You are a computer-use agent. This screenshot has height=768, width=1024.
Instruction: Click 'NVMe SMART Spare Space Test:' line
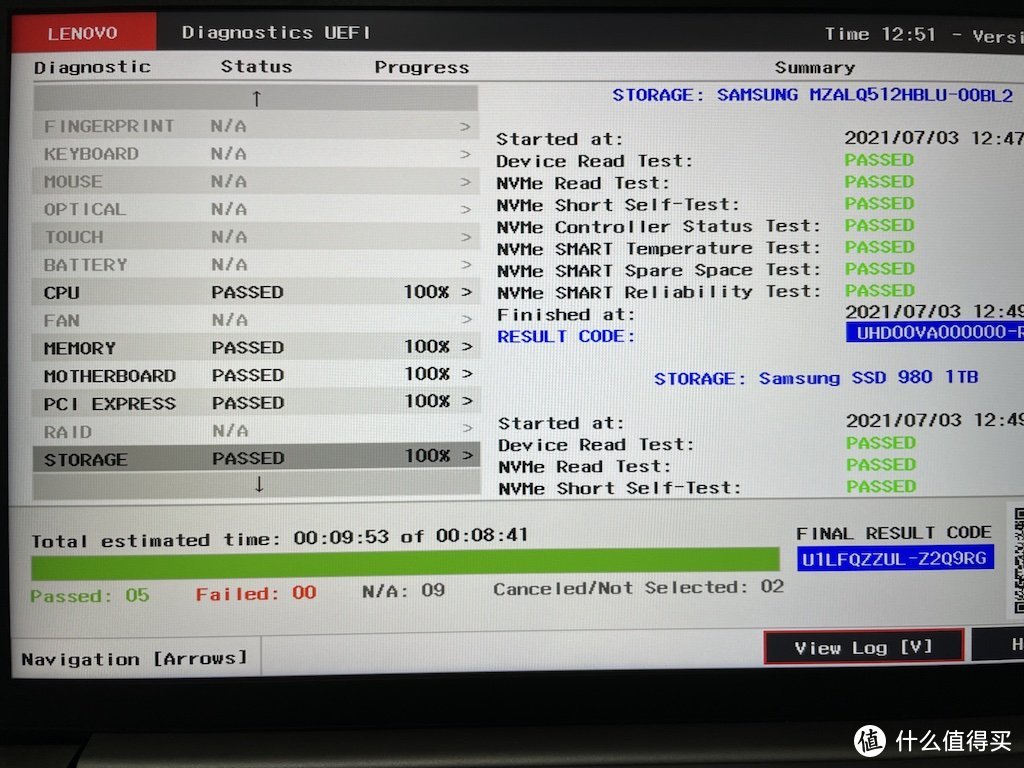(x=658, y=270)
